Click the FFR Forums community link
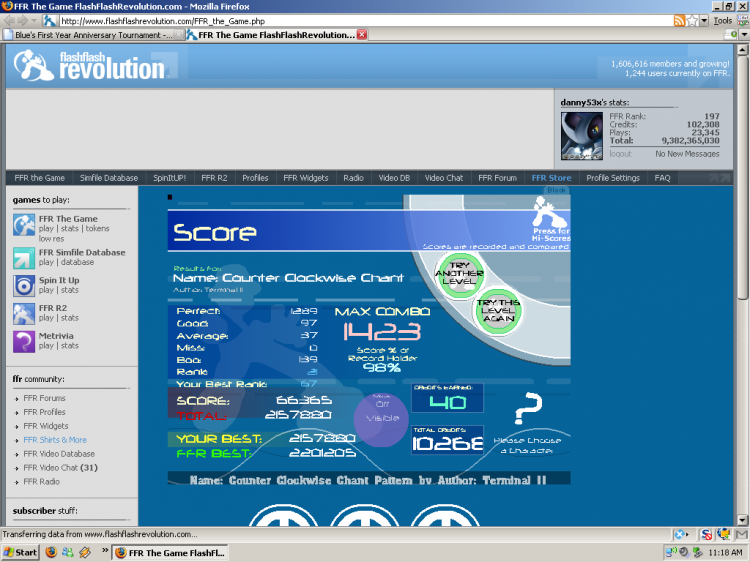Image resolution: width=750 pixels, height=562 pixels. [x=44, y=398]
